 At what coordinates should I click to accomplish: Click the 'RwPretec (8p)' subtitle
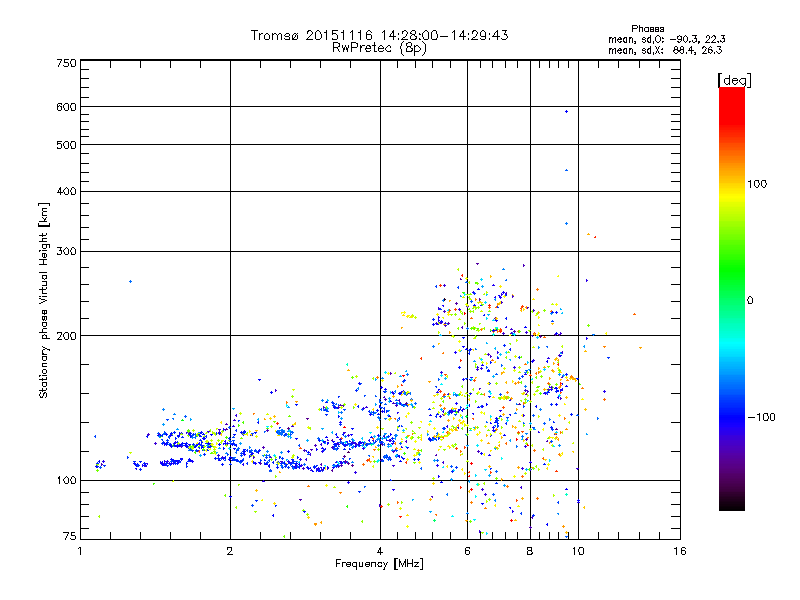click(379, 48)
